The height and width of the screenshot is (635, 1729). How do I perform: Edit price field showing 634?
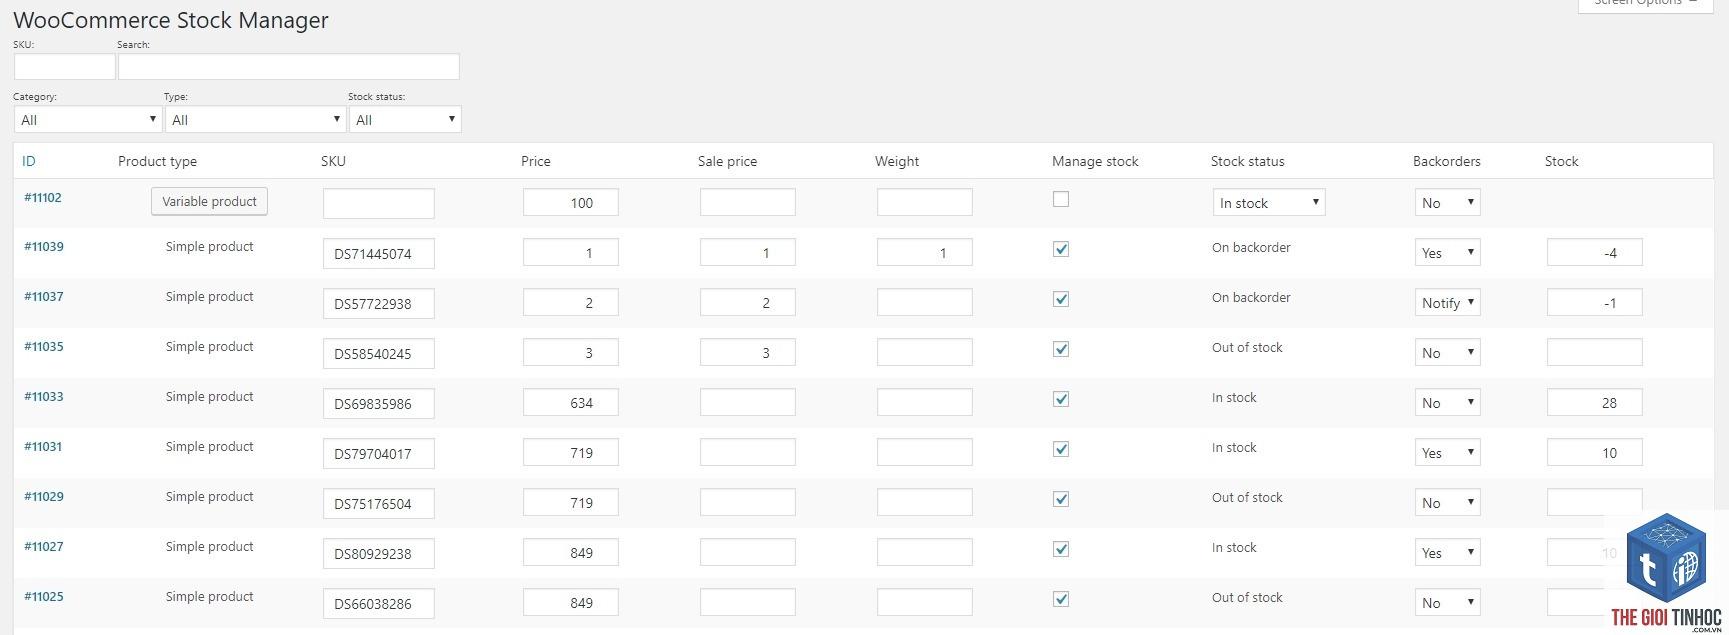571,402
